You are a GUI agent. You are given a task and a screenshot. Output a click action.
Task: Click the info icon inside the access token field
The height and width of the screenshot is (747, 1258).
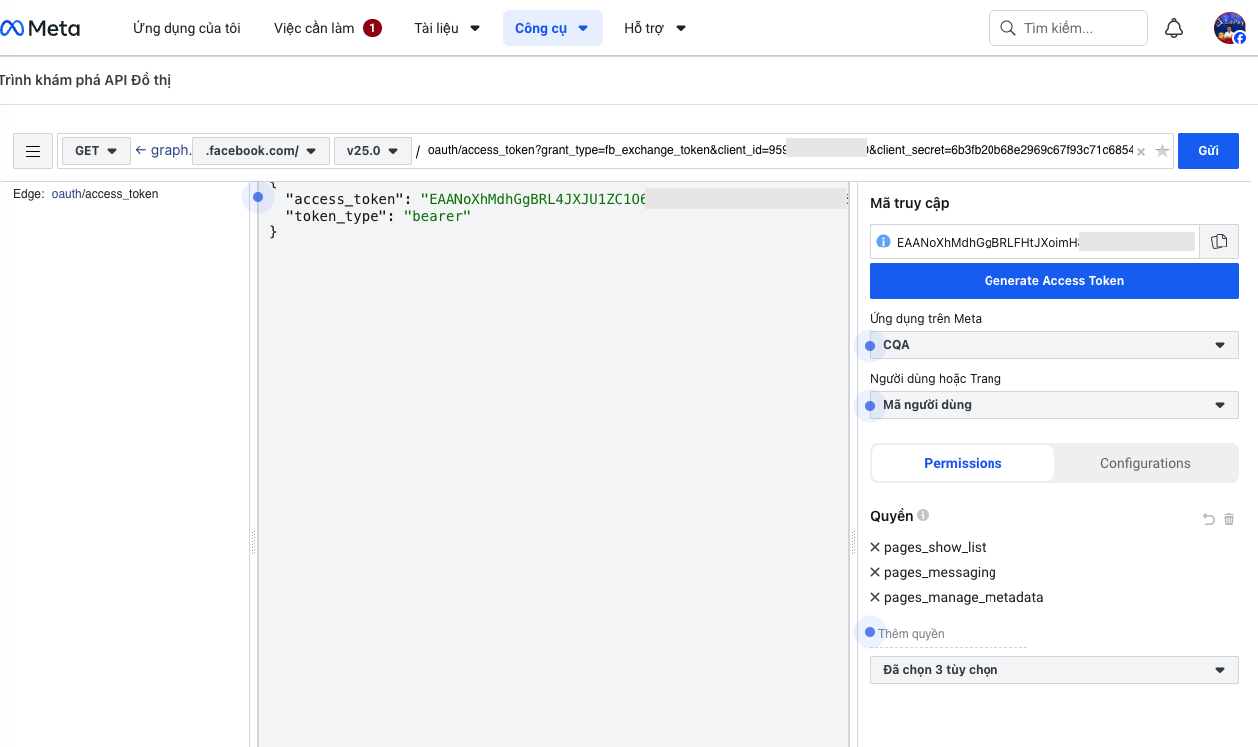click(x=883, y=242)
